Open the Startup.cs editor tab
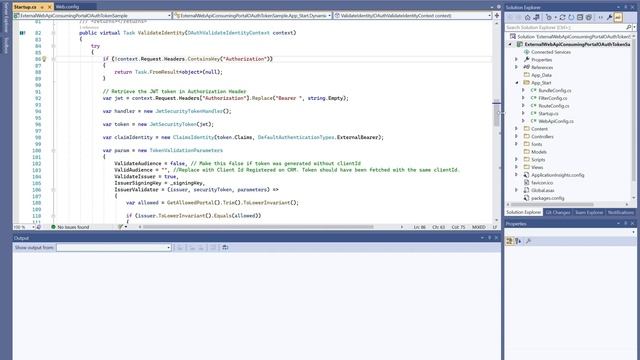This screenshot has width=640, height=360. [25, 7]
